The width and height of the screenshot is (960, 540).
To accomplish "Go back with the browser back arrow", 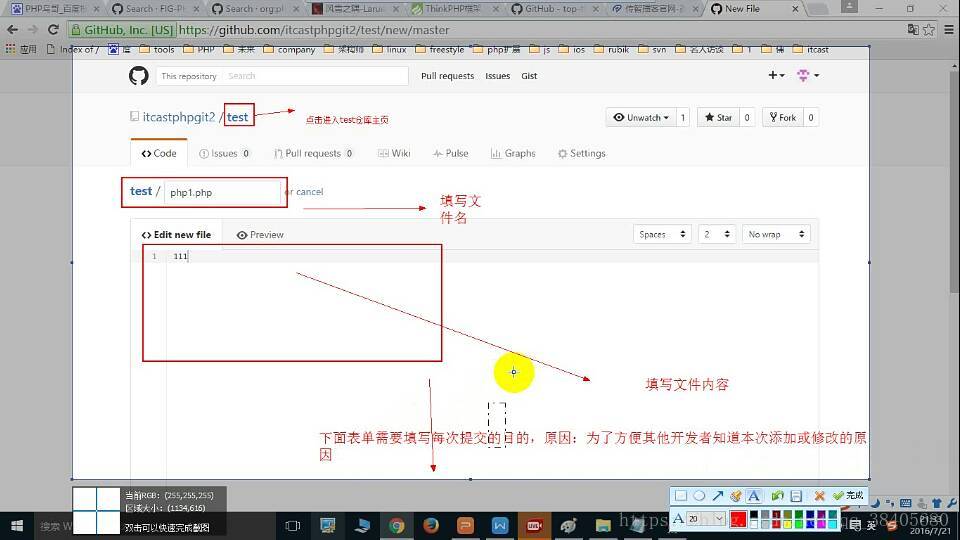I will (12, 29).
